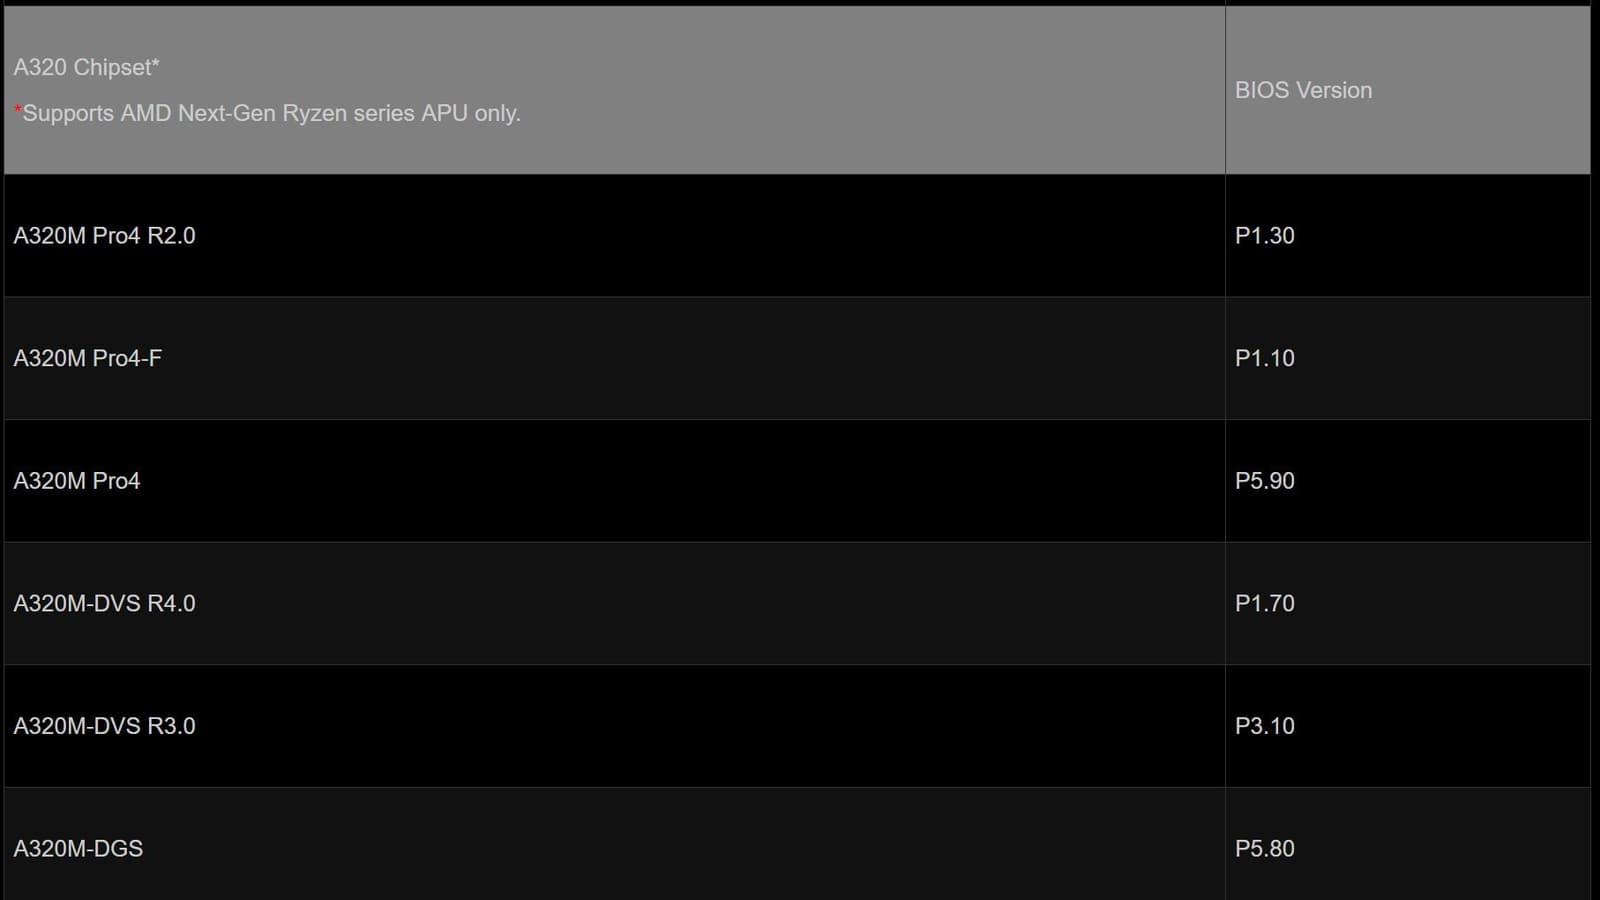The image size is (1600, 900).
Task: Click BIOS version P1.30
Action: click(x=1264, y=236)
